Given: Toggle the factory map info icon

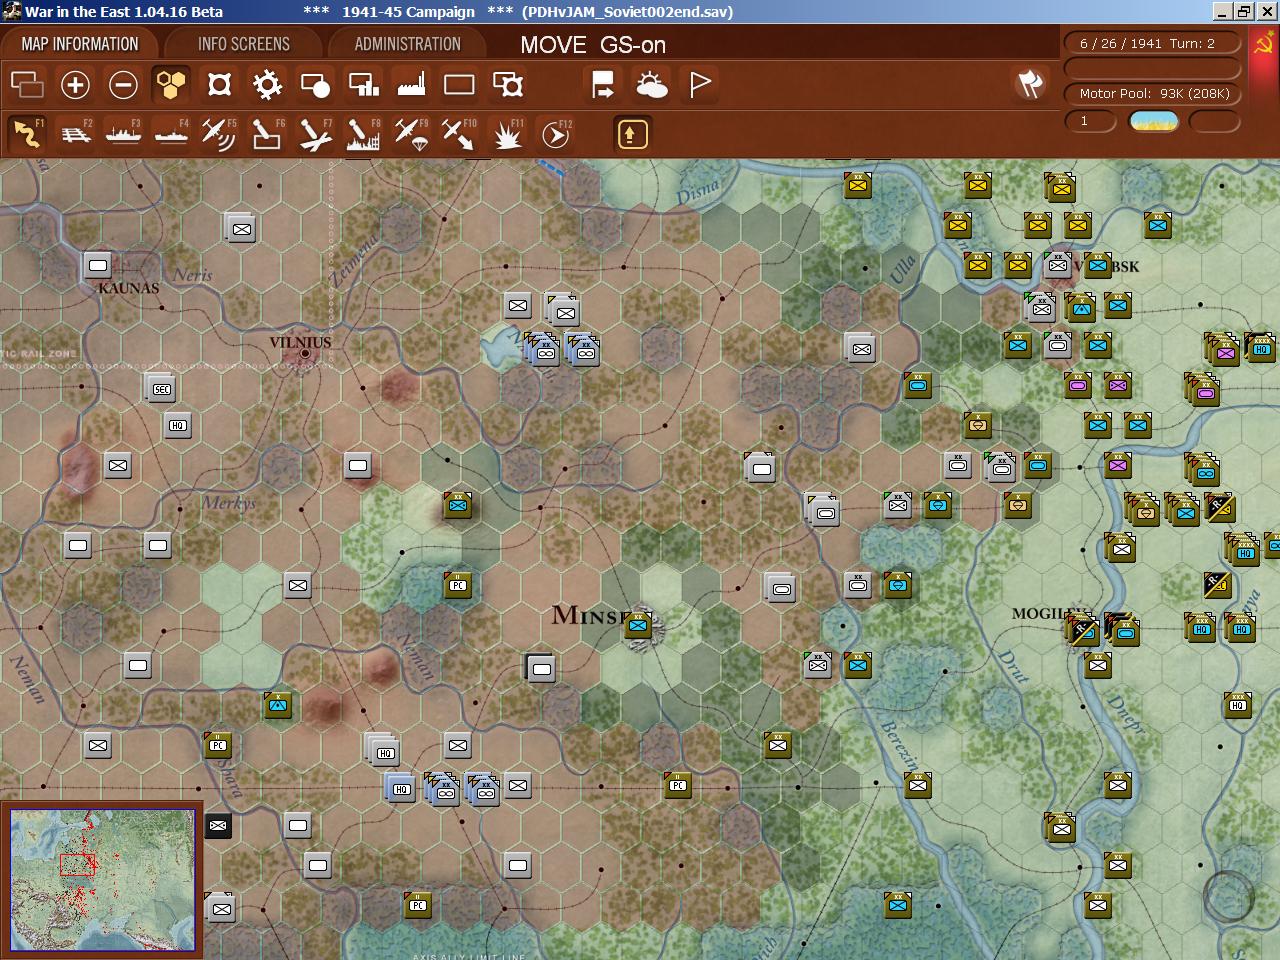Looking at the screenshot, I should tap(411, 85).
